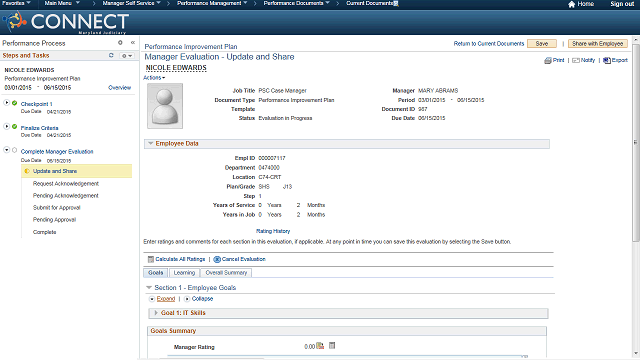Open the Actions dropdown

154,78
